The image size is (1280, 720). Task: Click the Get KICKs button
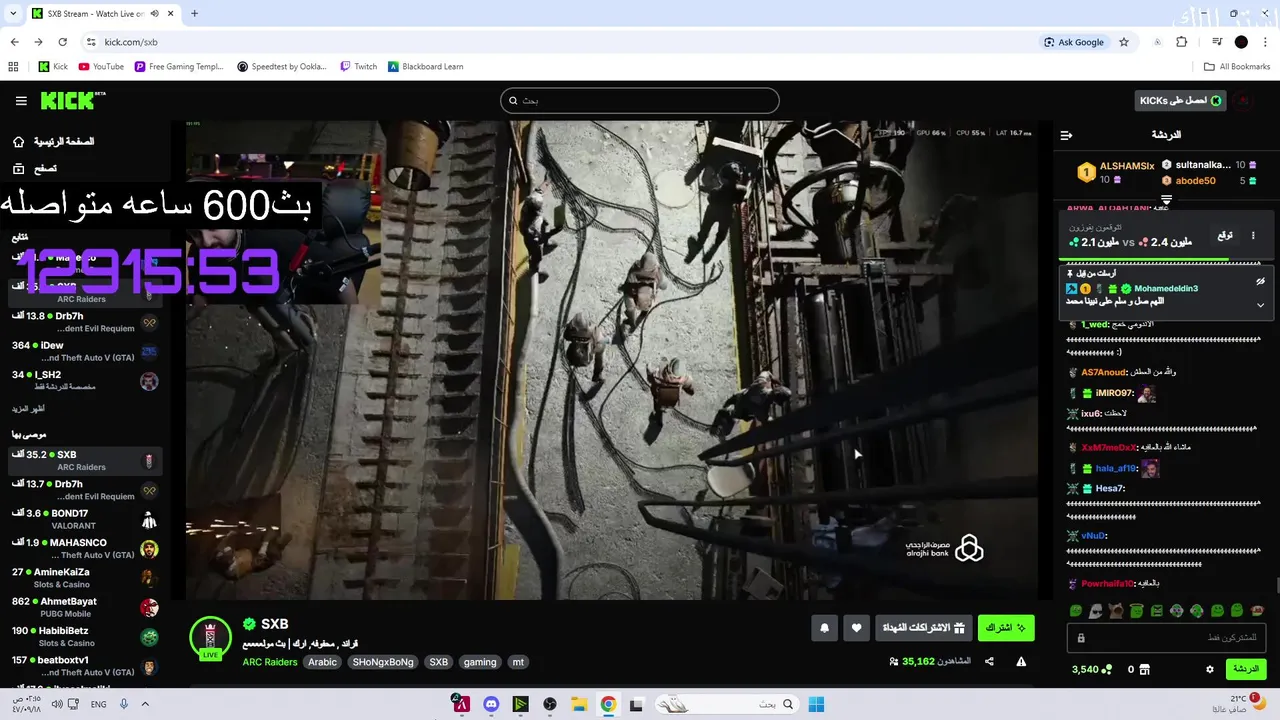[1182, 100]
